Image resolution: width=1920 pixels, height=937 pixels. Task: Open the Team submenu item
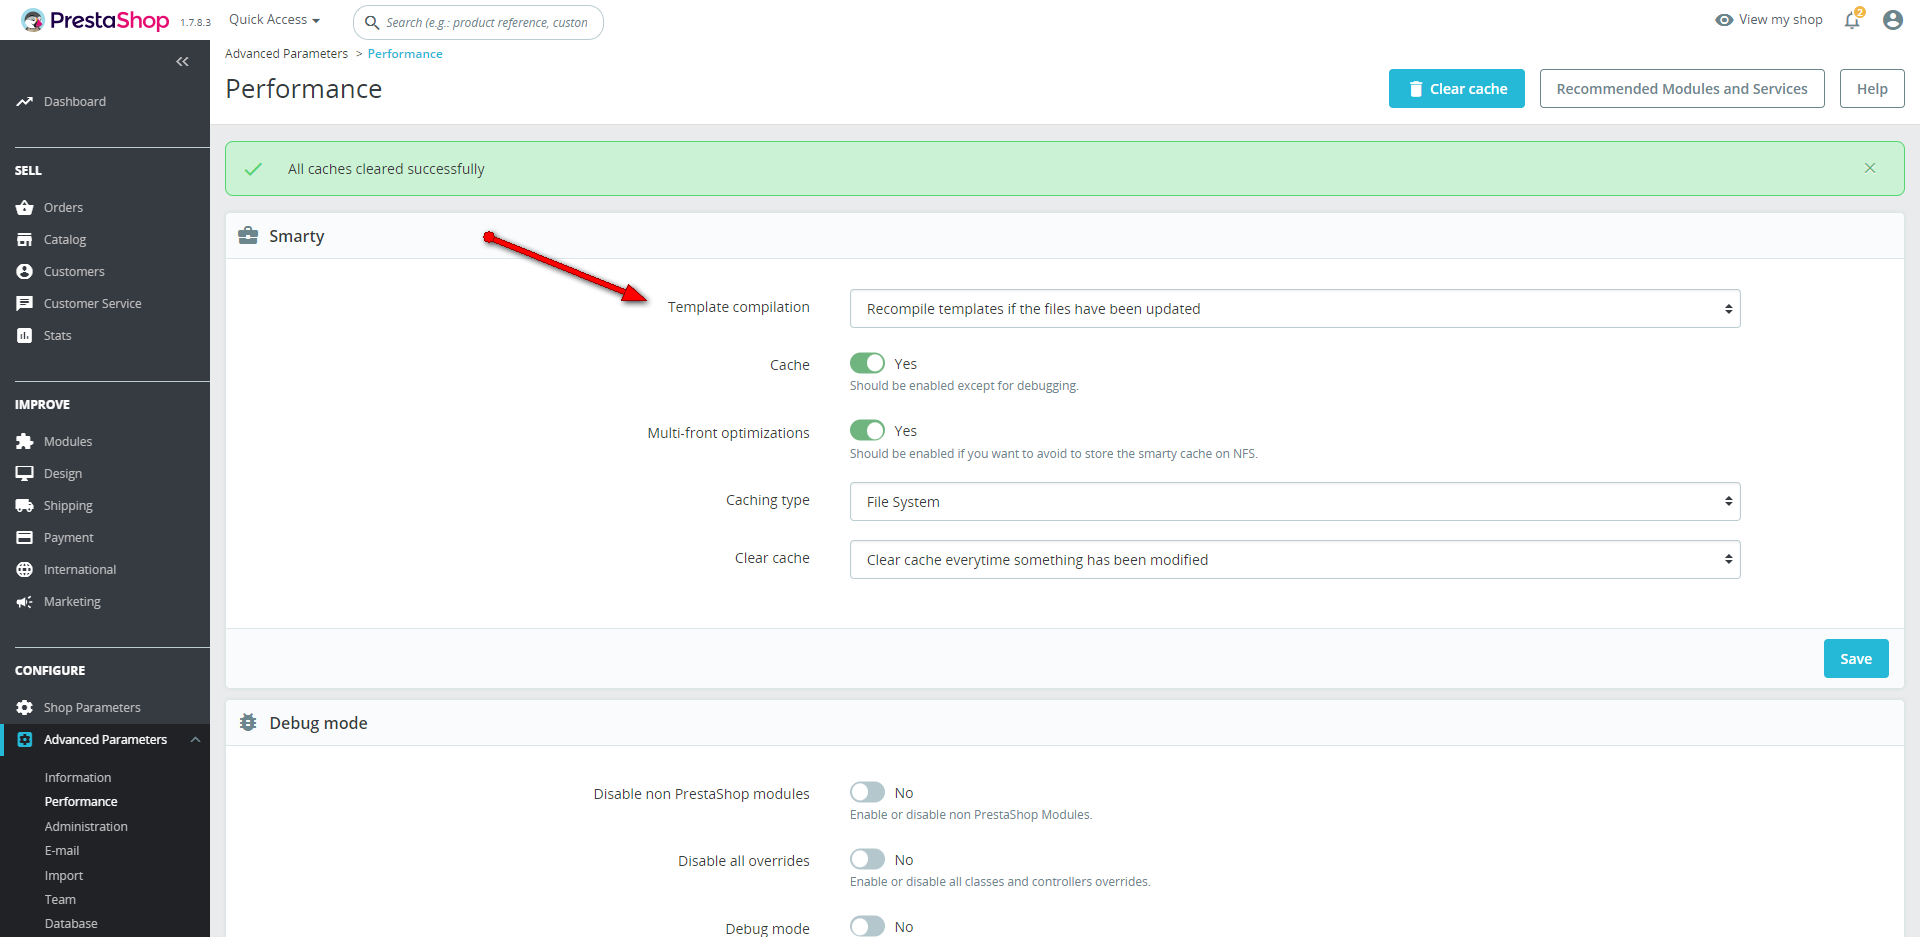(60, 900)
